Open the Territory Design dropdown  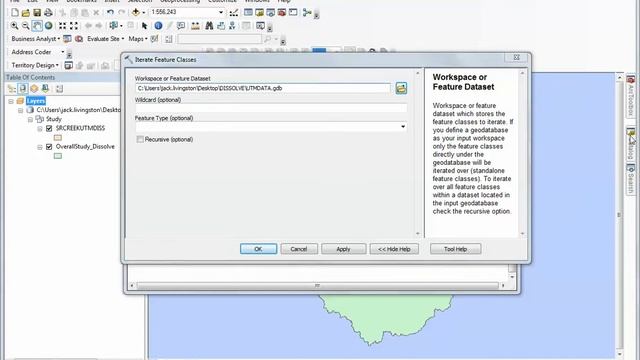pyautogui.click(x=35, y=65)
